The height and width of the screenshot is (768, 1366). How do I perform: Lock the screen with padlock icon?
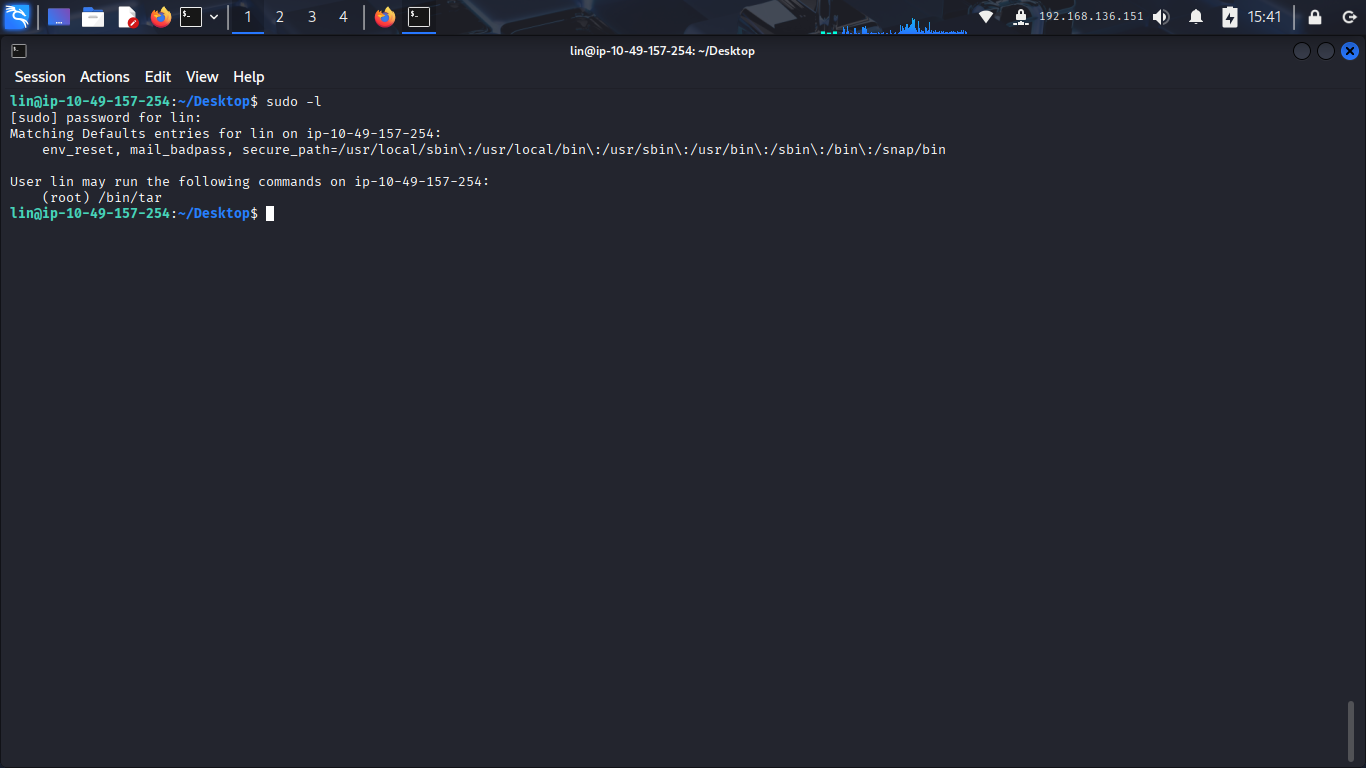tap(1315, 17)
